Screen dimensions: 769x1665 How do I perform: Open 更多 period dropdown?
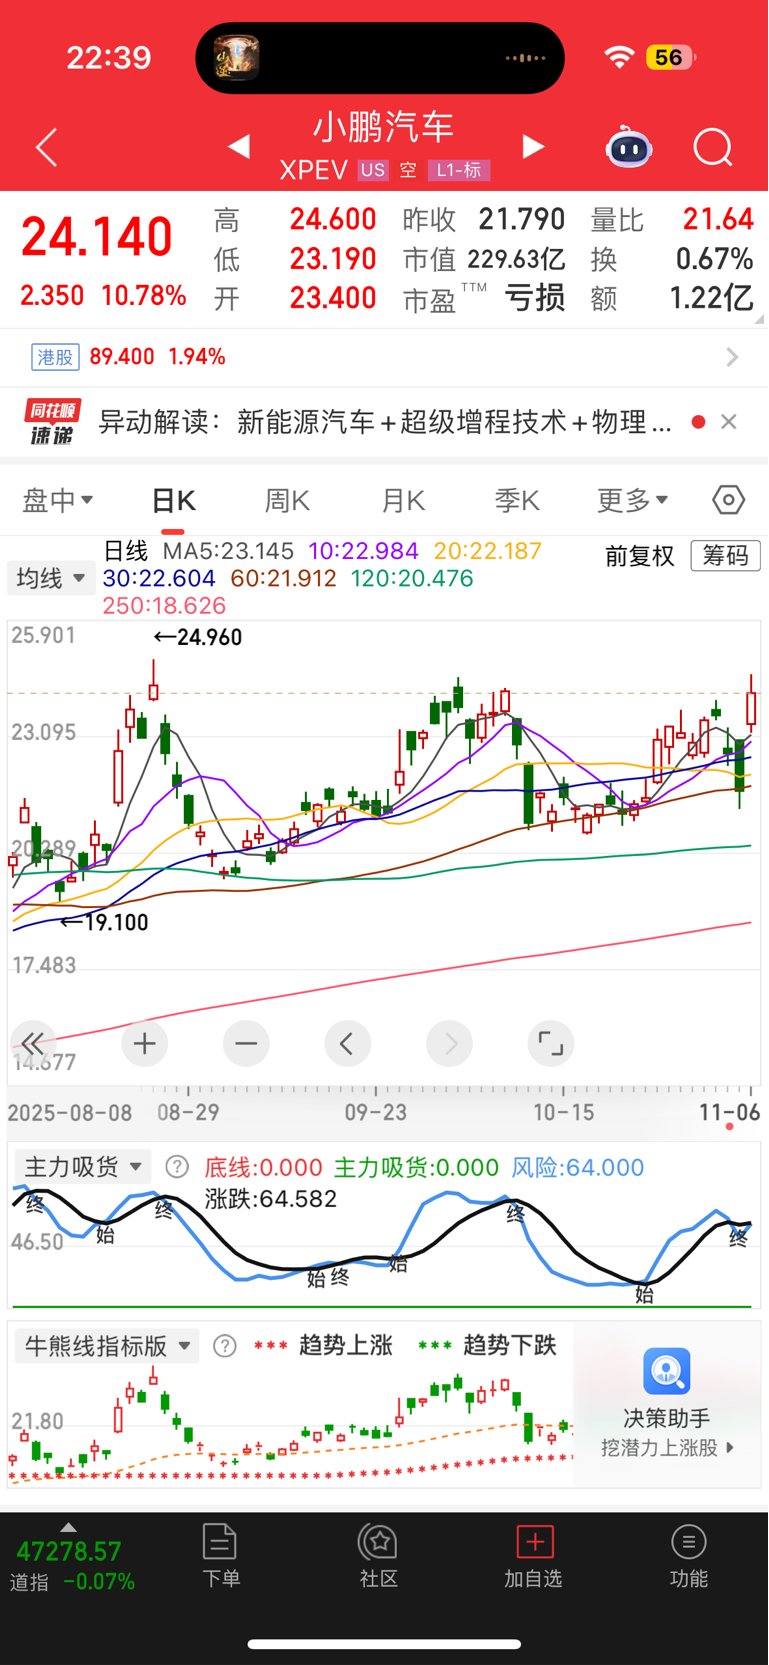coord(633,499)
